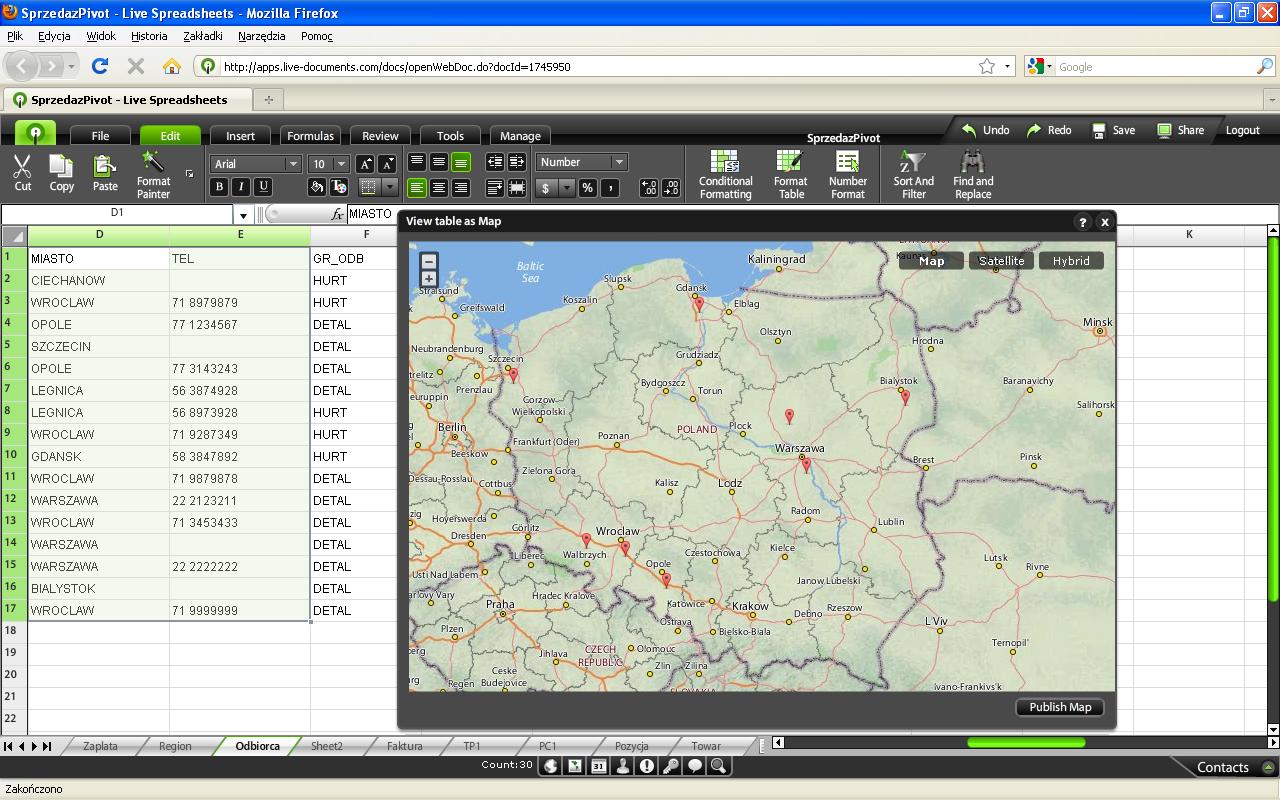Expand the borders dropdown arrow
Image resolution: width=1280 pixels, height=800 pixels.
coord(390,187)
